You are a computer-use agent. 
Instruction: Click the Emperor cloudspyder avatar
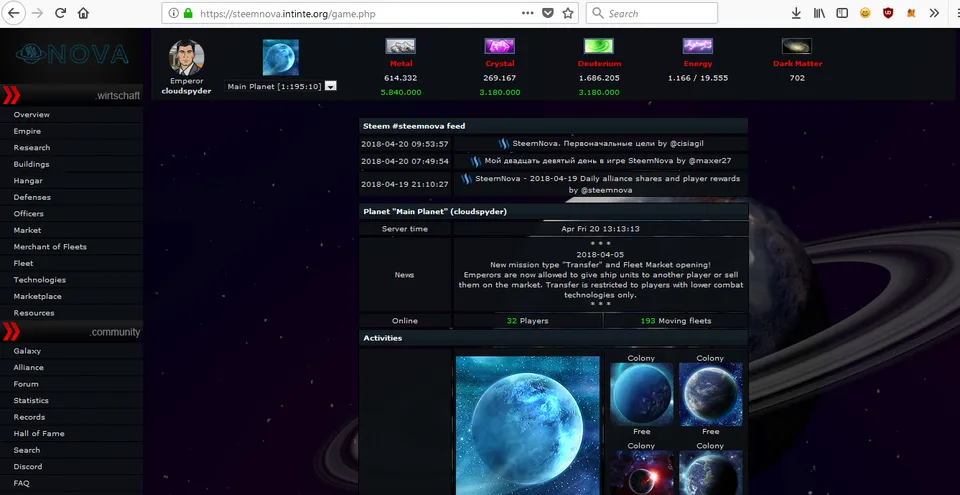click(x=186, y=57)
